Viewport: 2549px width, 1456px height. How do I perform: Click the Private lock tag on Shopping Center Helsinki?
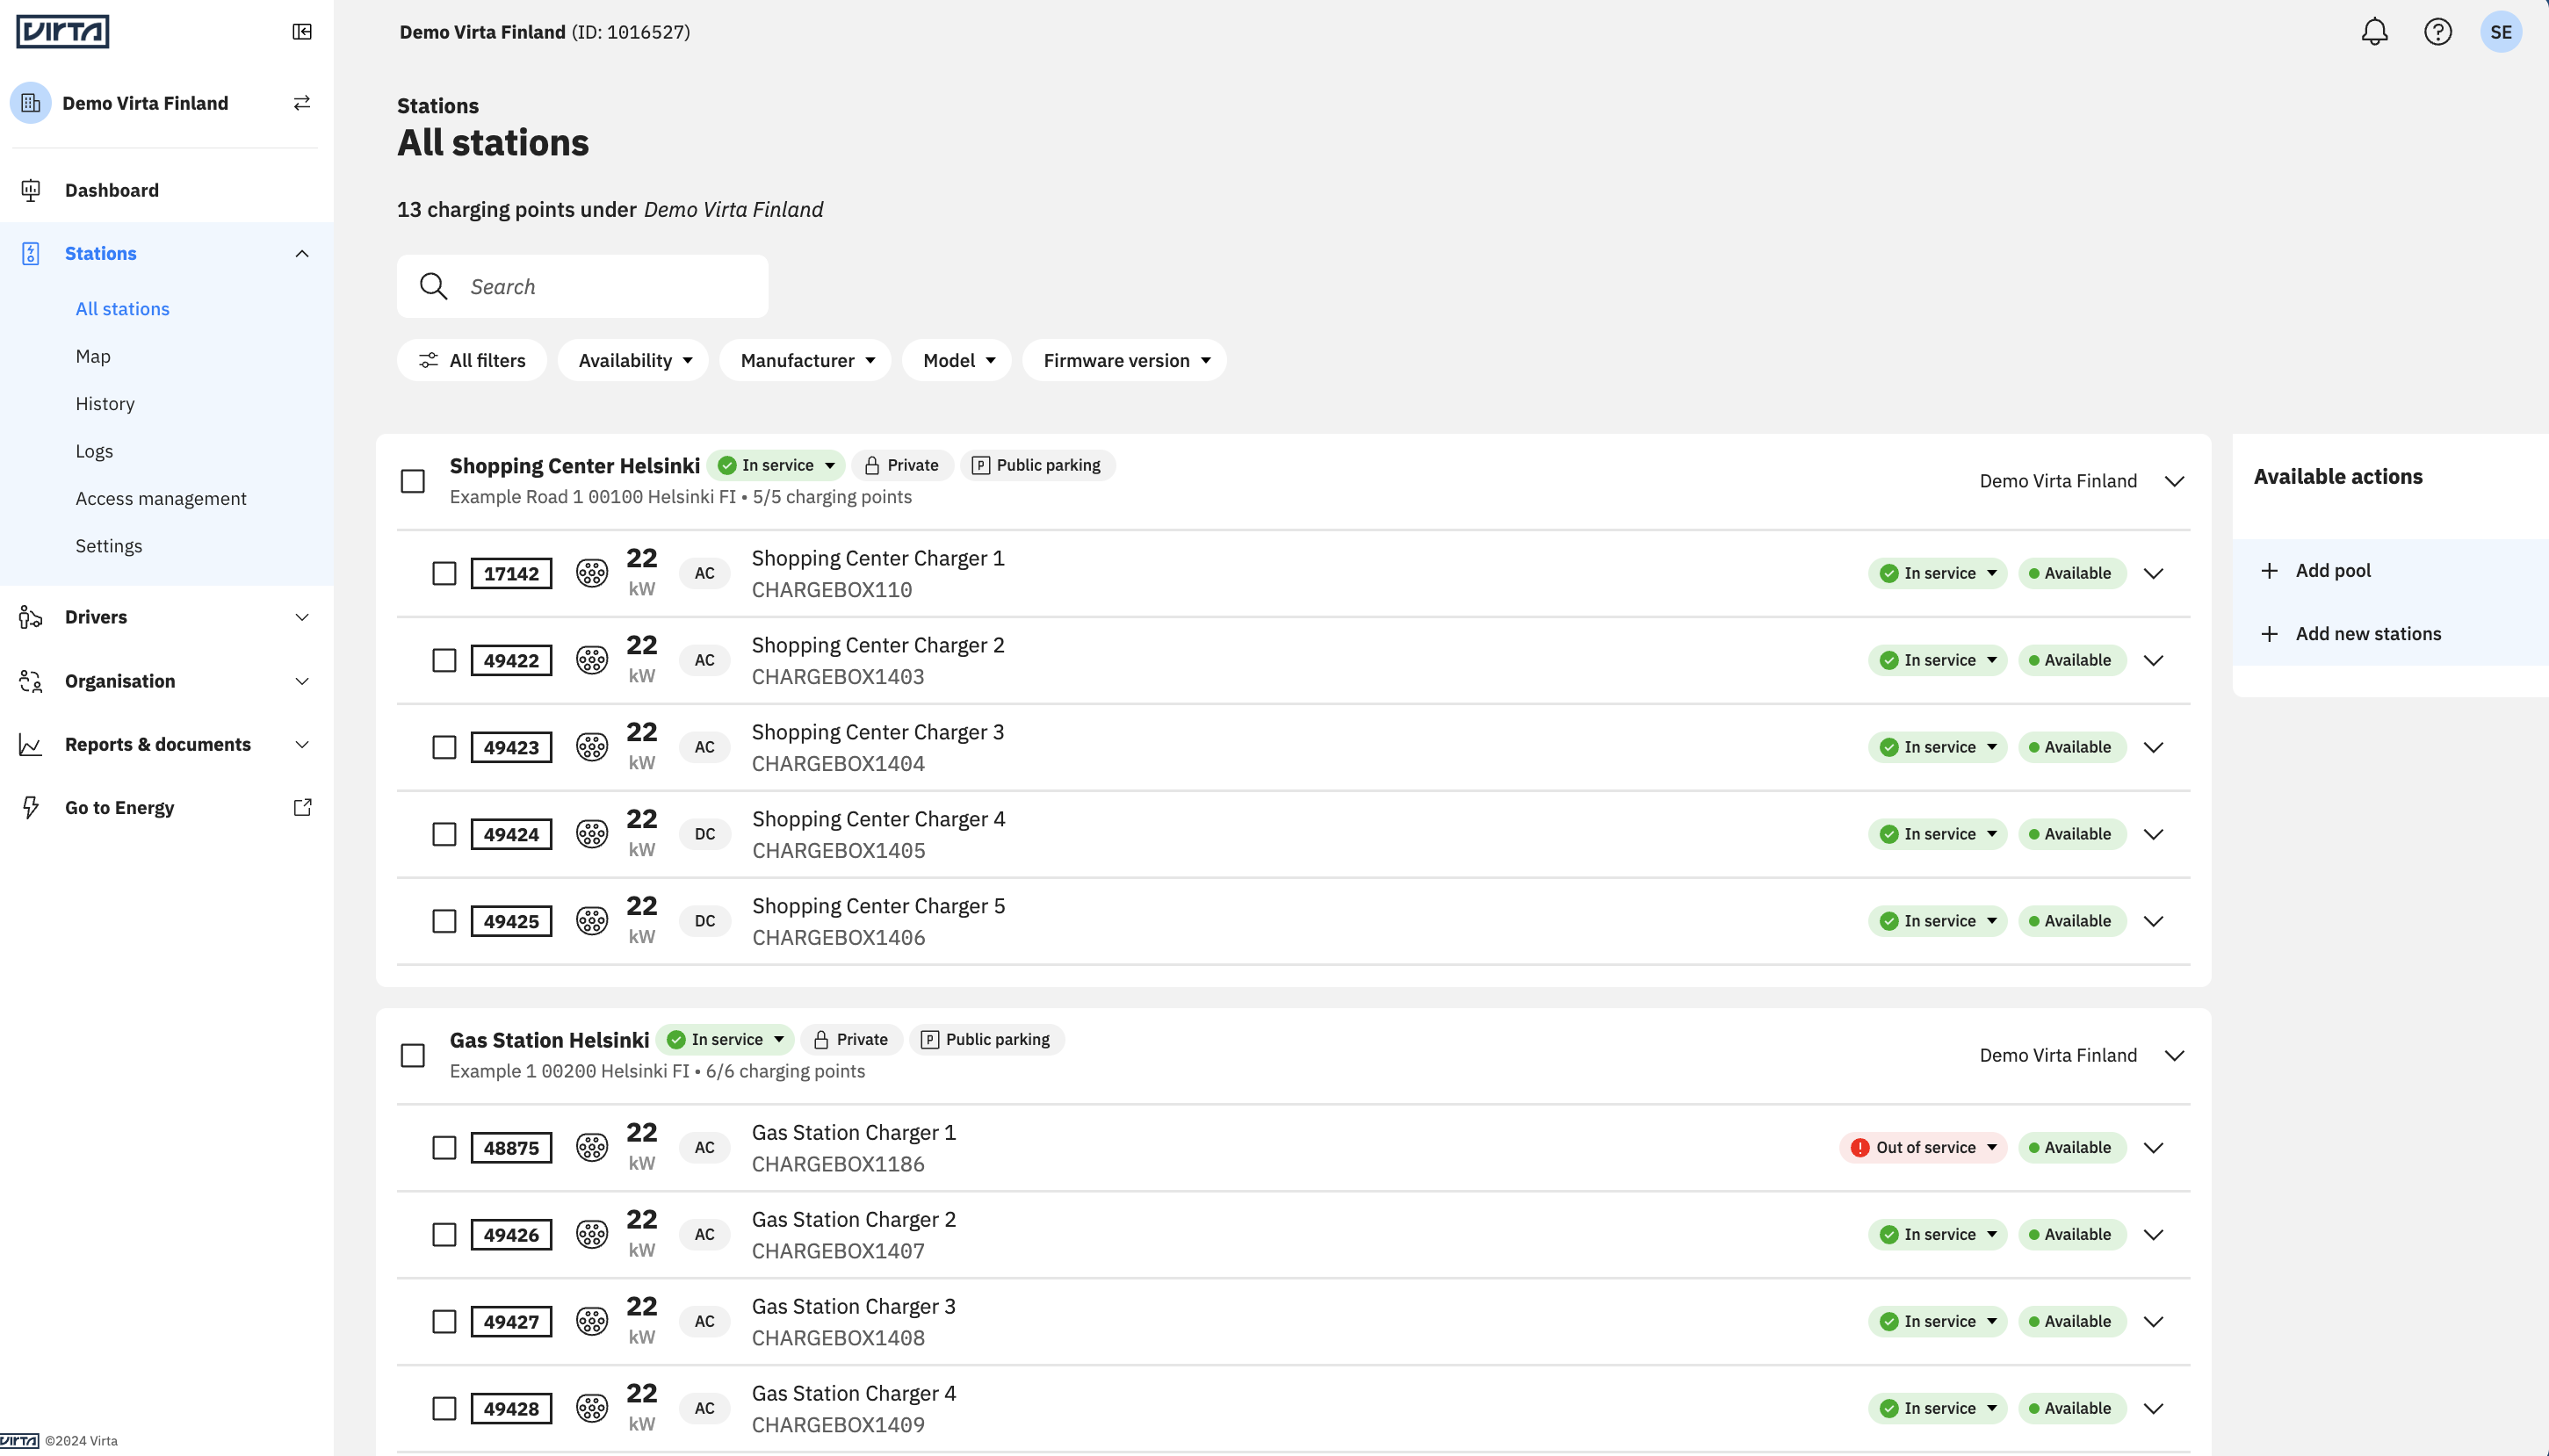coord(902,465)
